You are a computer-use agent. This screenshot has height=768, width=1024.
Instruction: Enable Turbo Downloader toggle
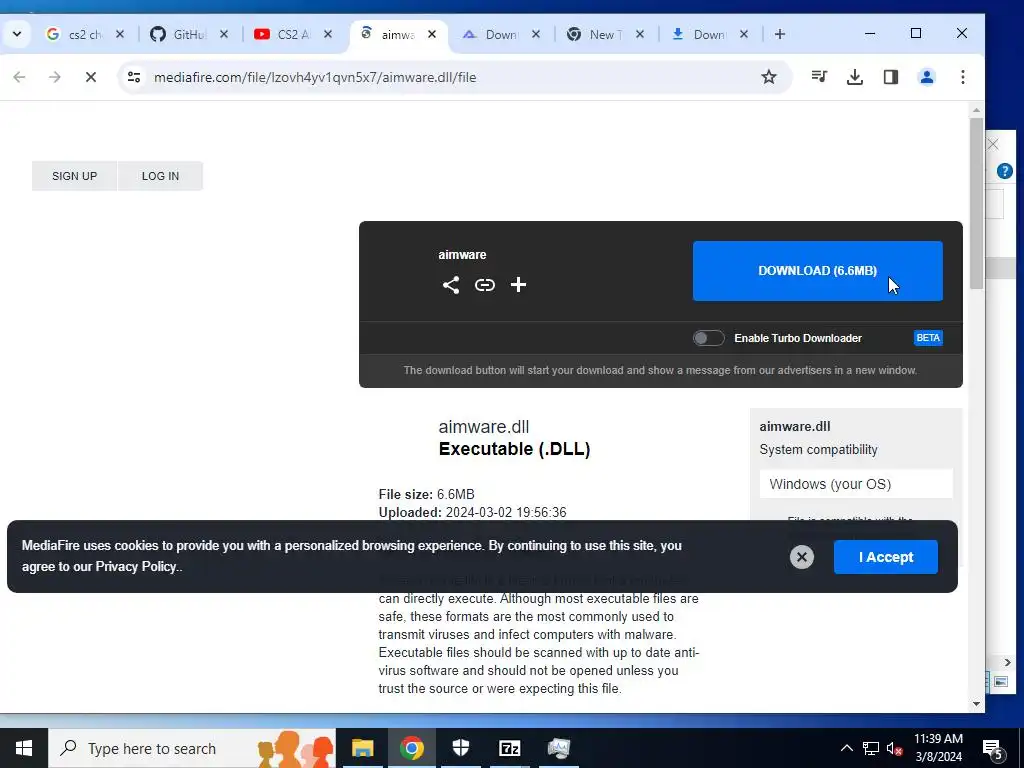[709, 338]
